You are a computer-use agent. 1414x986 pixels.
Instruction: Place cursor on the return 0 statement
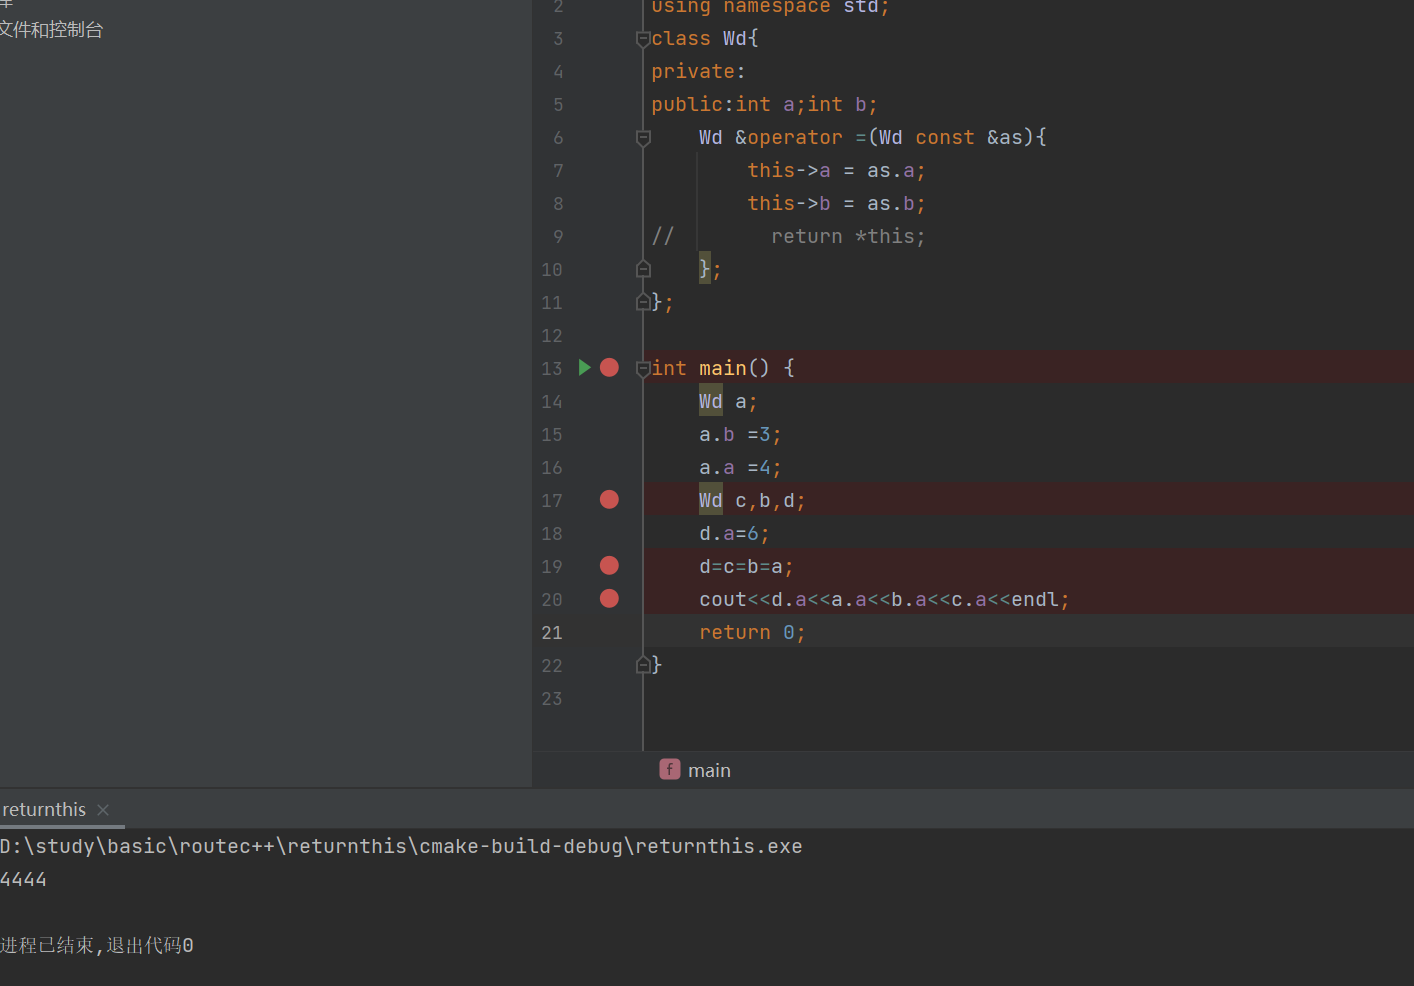752,632
